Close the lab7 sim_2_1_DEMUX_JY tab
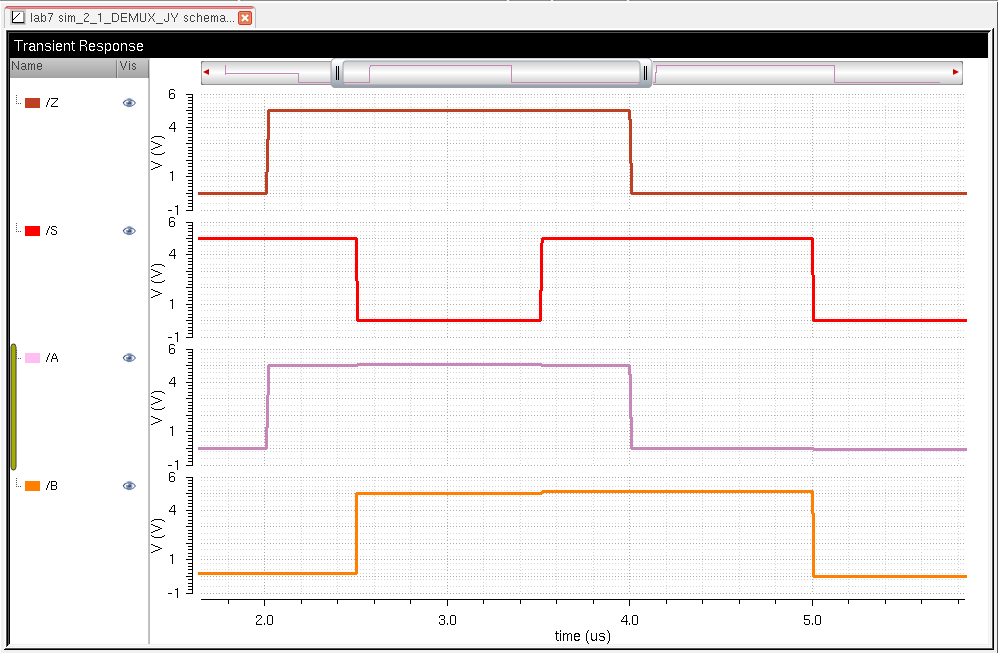 [245, 18]
